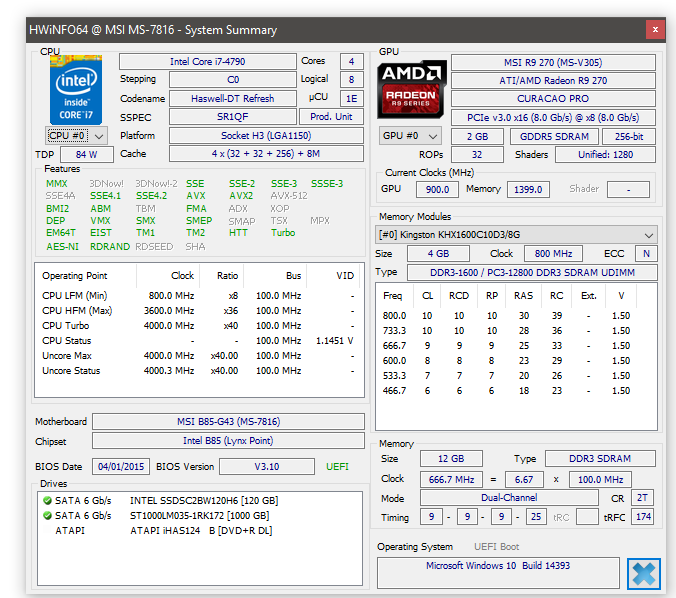Click the green status icon for INTEL SSDSC2BW120H6
676x598 pixels.
pos(47,501)
